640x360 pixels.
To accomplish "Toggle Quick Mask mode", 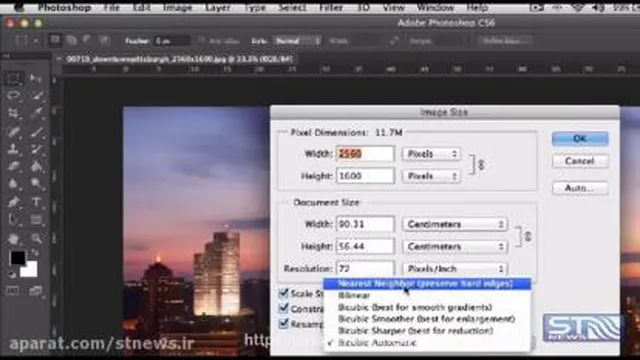I will click(13, 290).
